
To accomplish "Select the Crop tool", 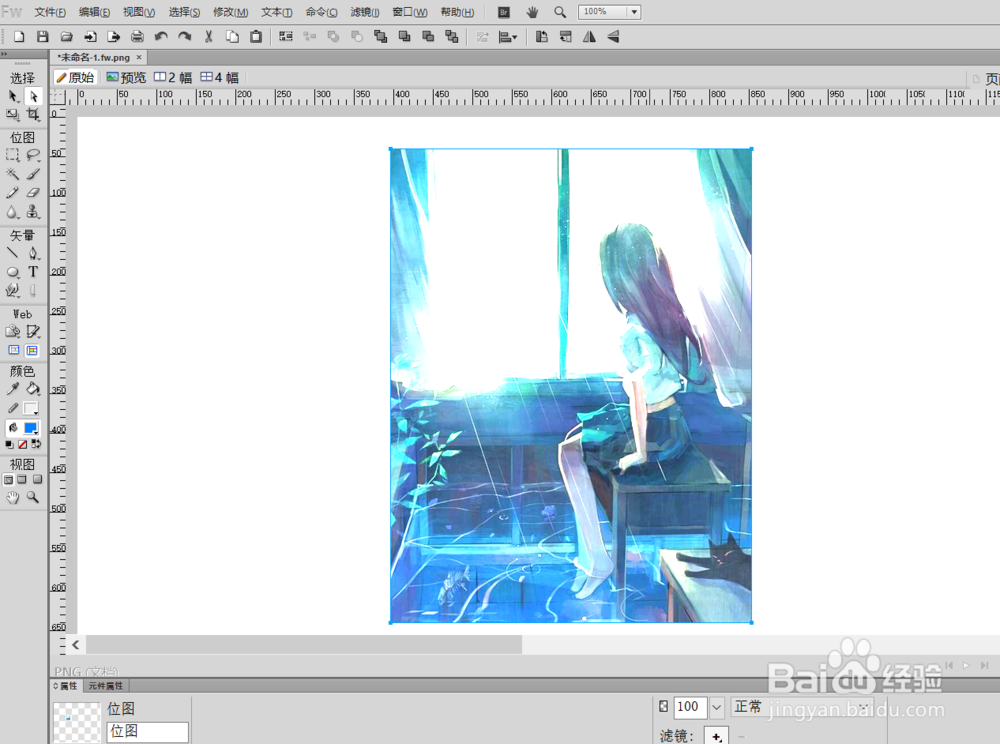I will click(33, 115).
